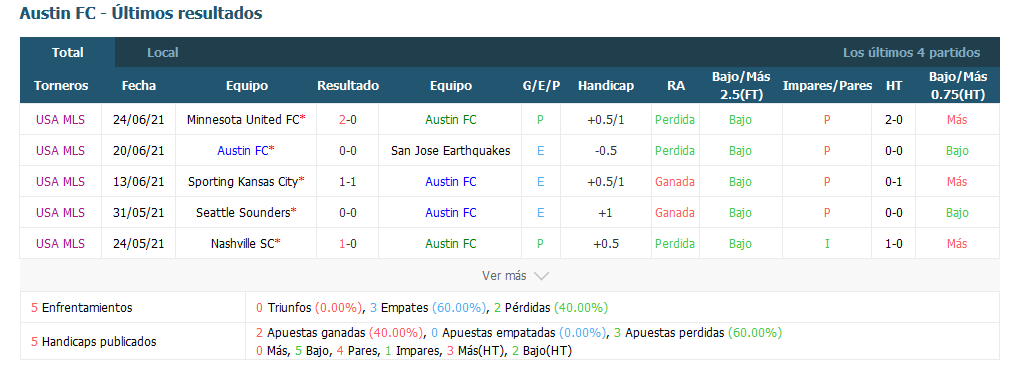This screenshot has height=374, width=1014.
Task: Click USA MLS in the first row
Action: point(60,120)
